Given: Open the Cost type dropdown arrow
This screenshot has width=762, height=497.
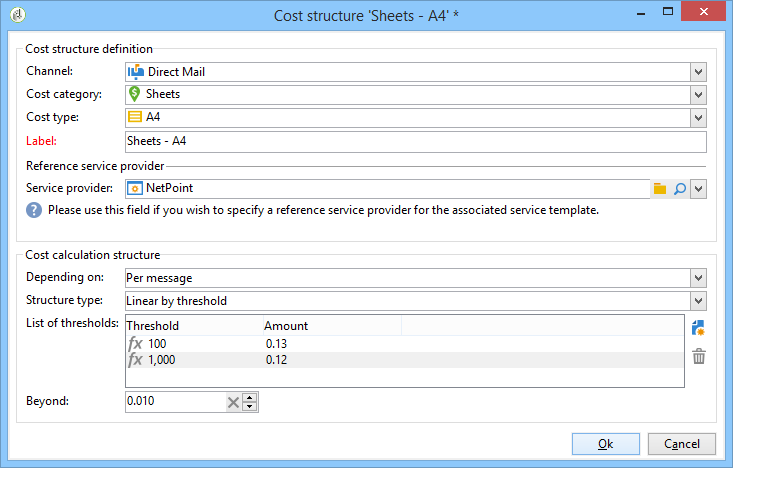Looking at the screenshot, I should click(x=698, y=118).
